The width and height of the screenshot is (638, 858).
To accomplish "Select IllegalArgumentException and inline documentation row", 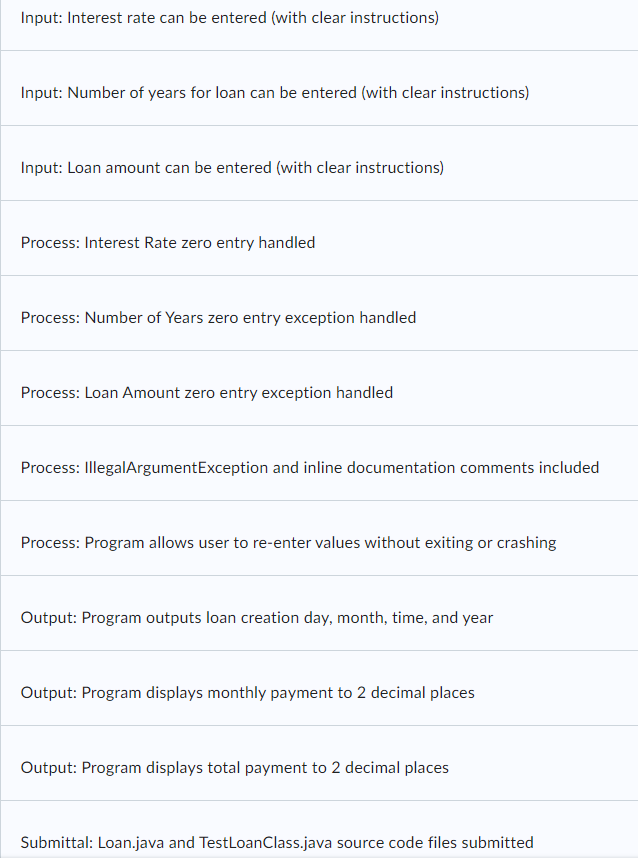I will (319, 463).
